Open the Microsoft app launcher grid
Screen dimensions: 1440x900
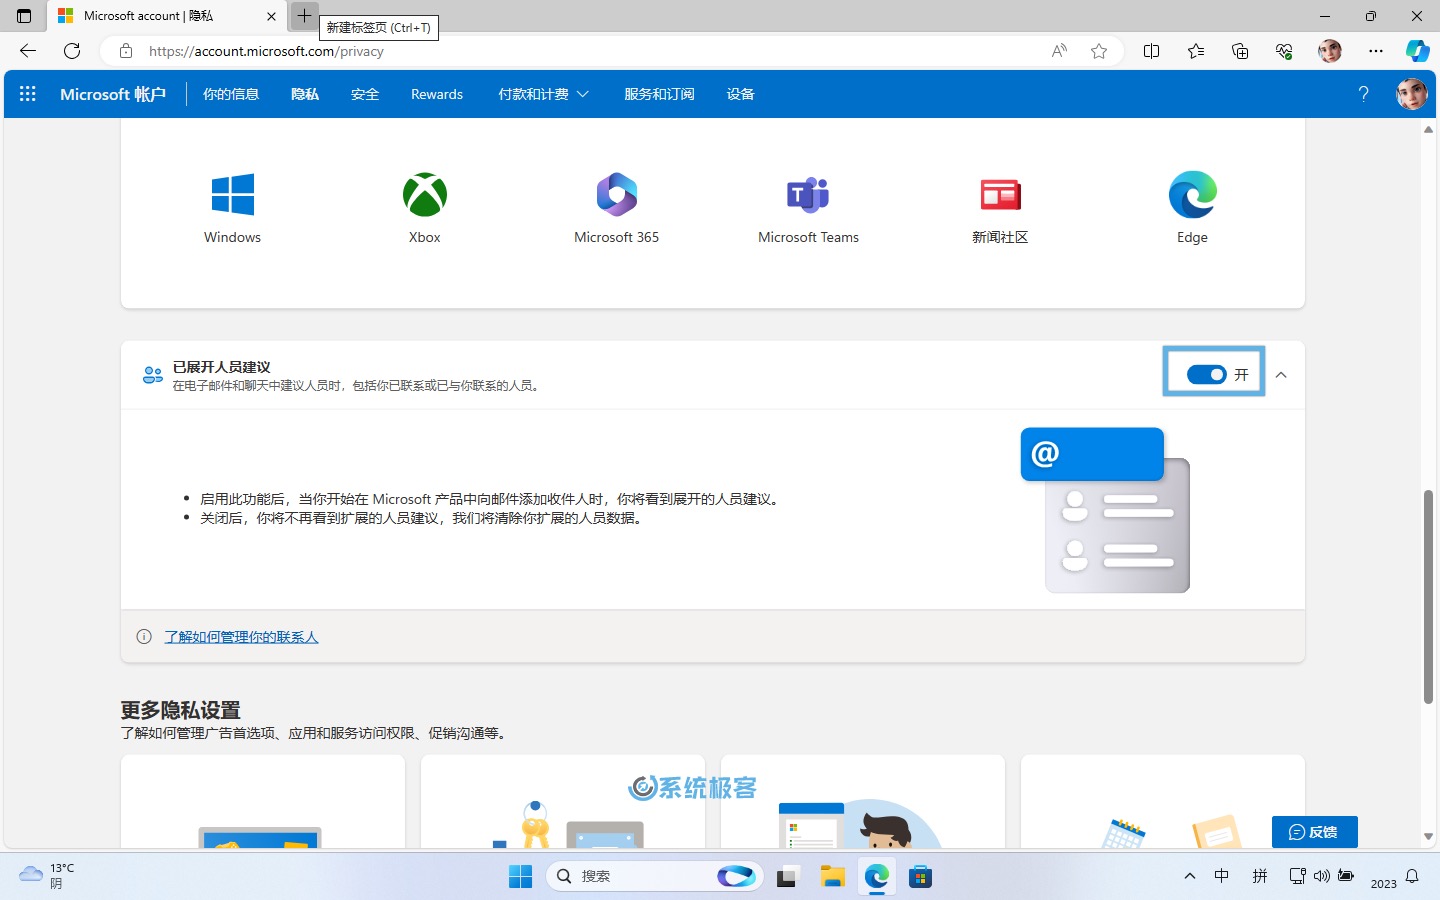[28, 94]
